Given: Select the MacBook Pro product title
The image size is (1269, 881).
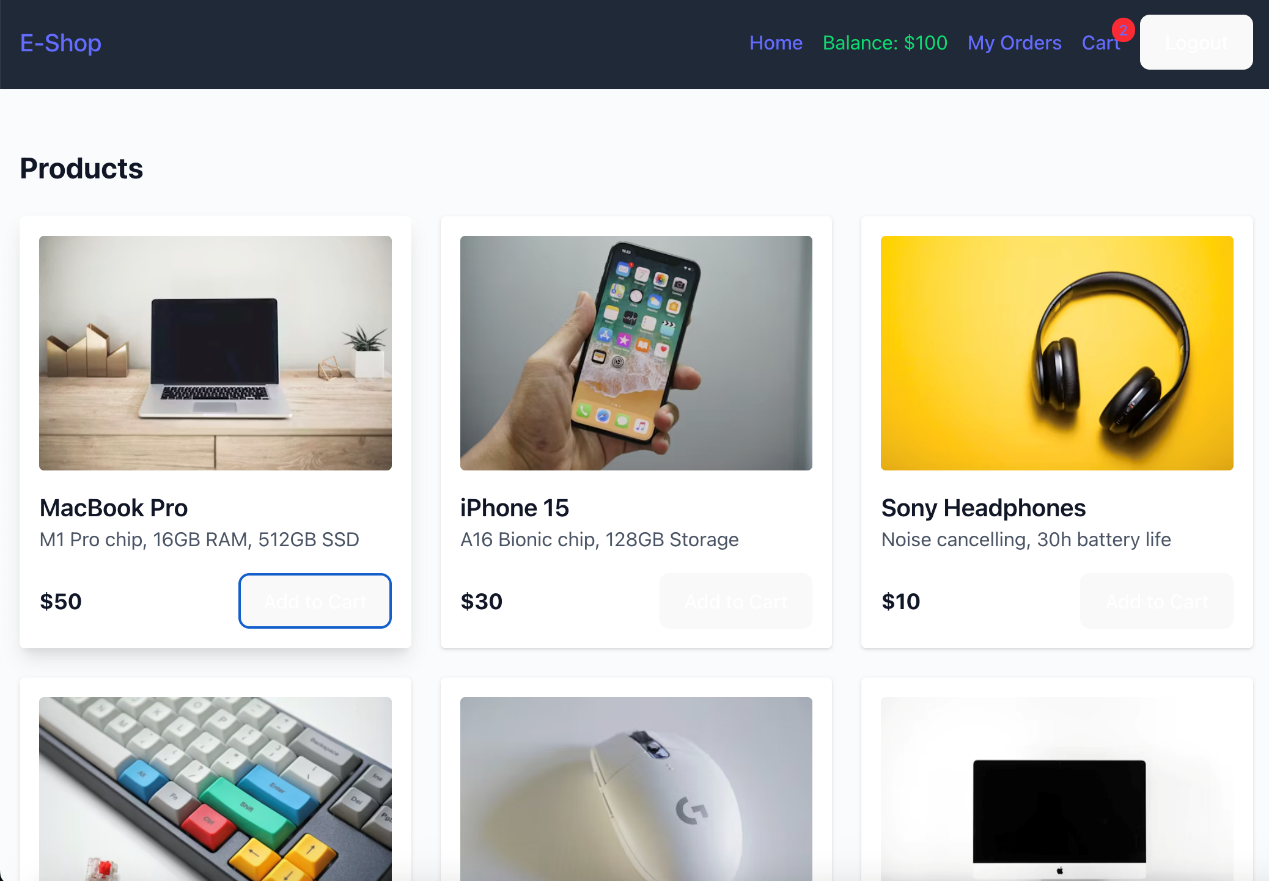Looking at the screenshot, I should tap(114, 508).
